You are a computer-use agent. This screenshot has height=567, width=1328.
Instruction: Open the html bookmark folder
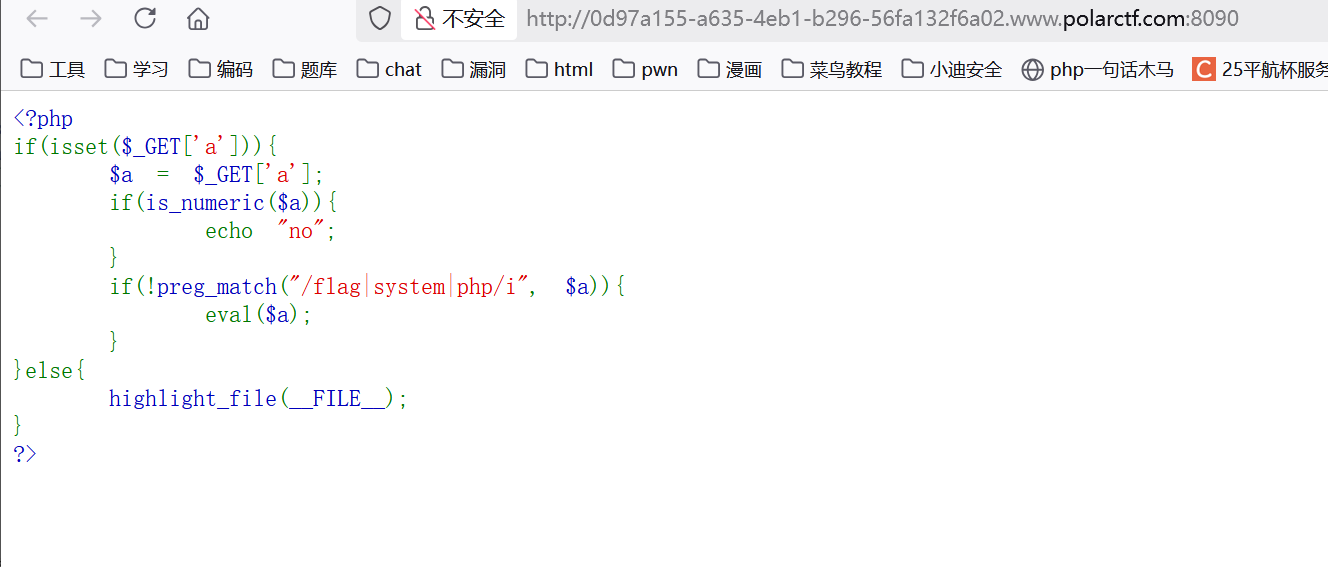[560, 69]
